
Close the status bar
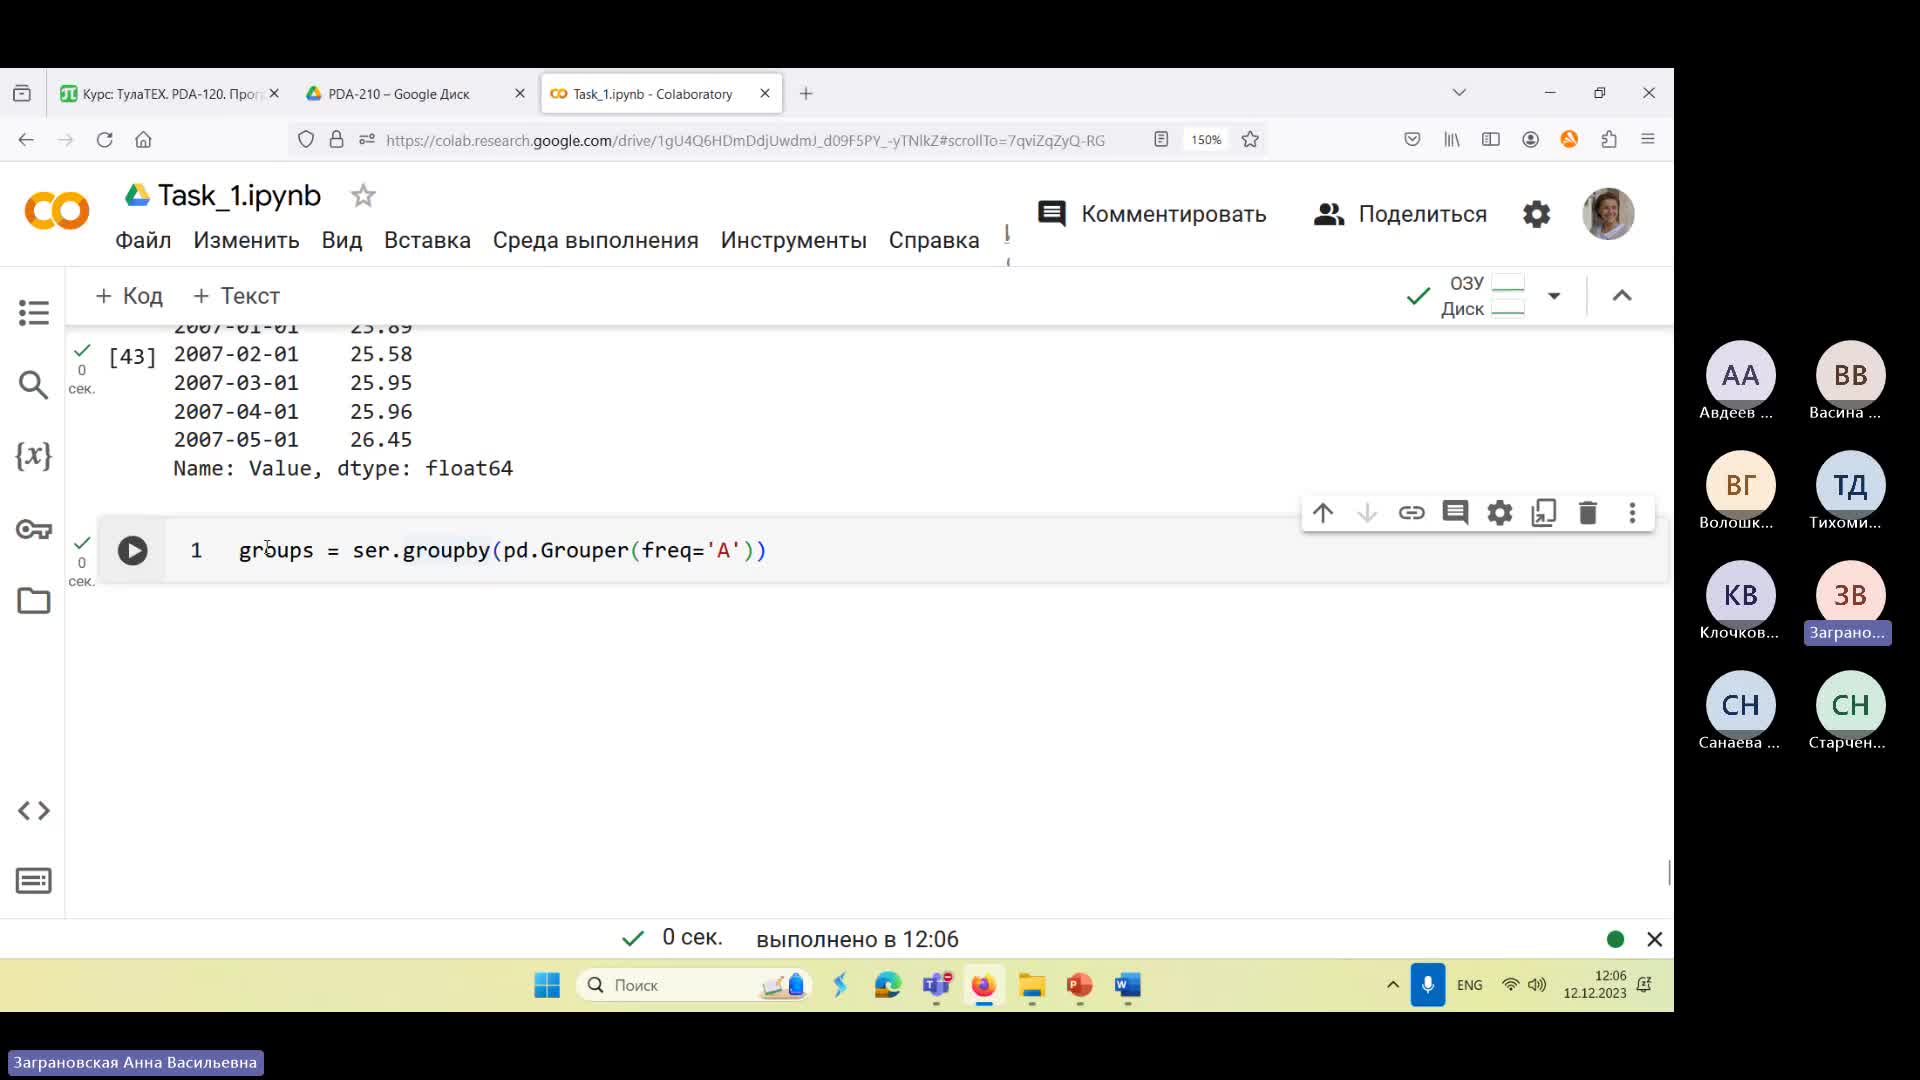coord(1654,939)
